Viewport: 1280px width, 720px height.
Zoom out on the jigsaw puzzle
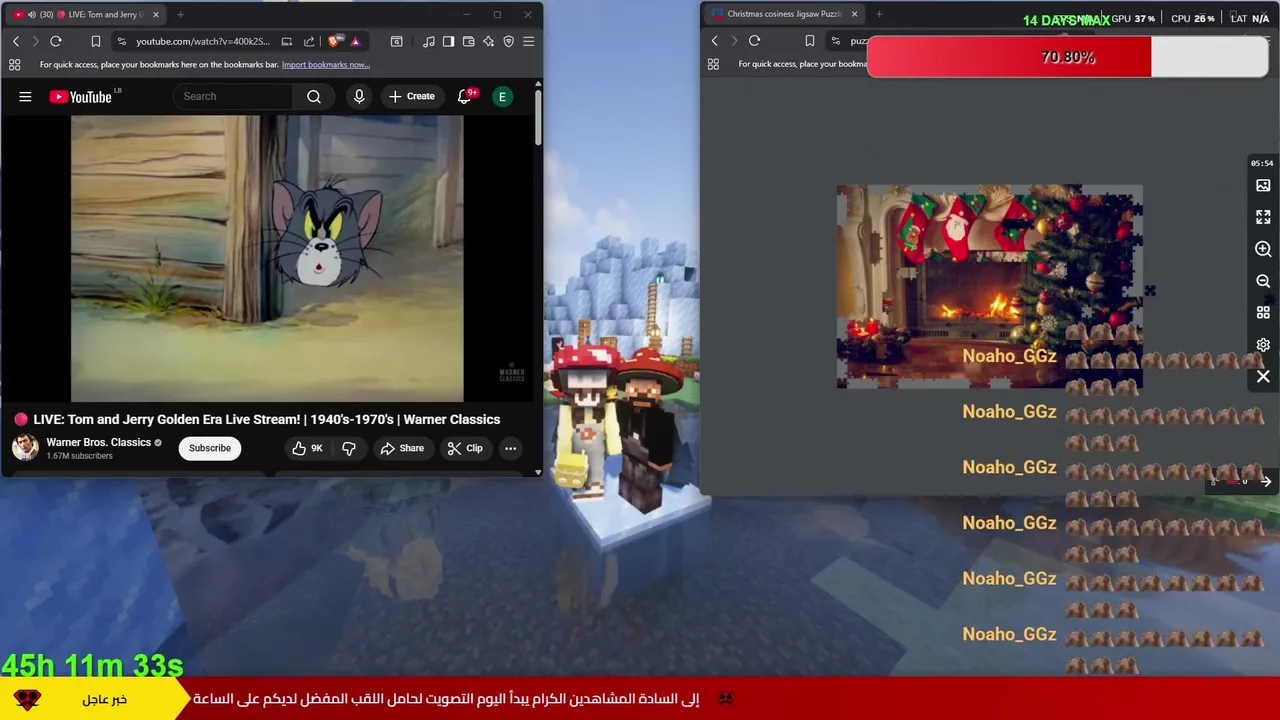click(x=1263, y=281)
